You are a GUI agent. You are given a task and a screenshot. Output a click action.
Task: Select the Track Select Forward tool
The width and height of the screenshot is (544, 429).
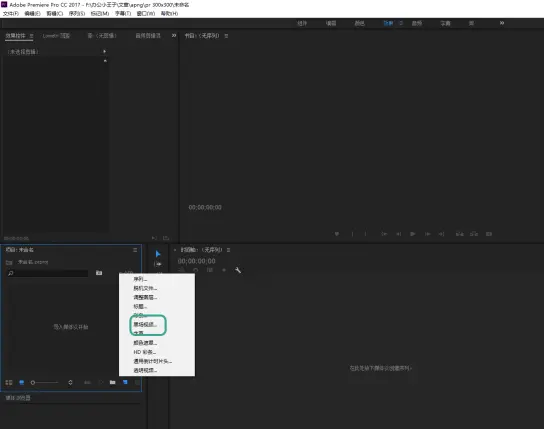pos(158,264)
